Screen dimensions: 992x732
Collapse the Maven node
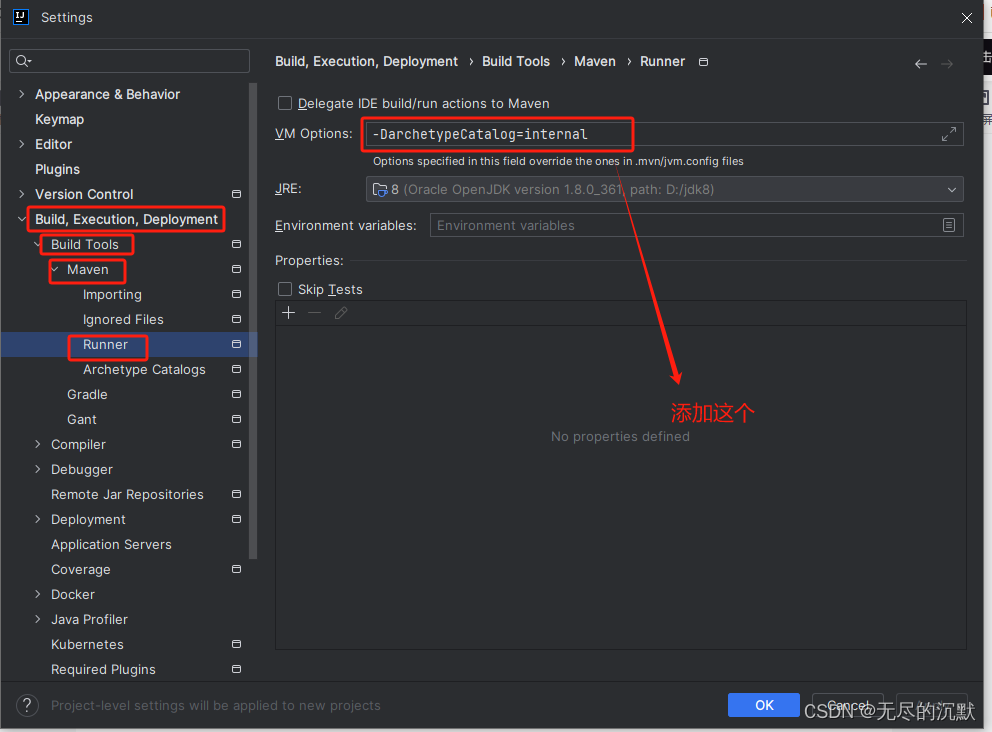tap(55, 270)
